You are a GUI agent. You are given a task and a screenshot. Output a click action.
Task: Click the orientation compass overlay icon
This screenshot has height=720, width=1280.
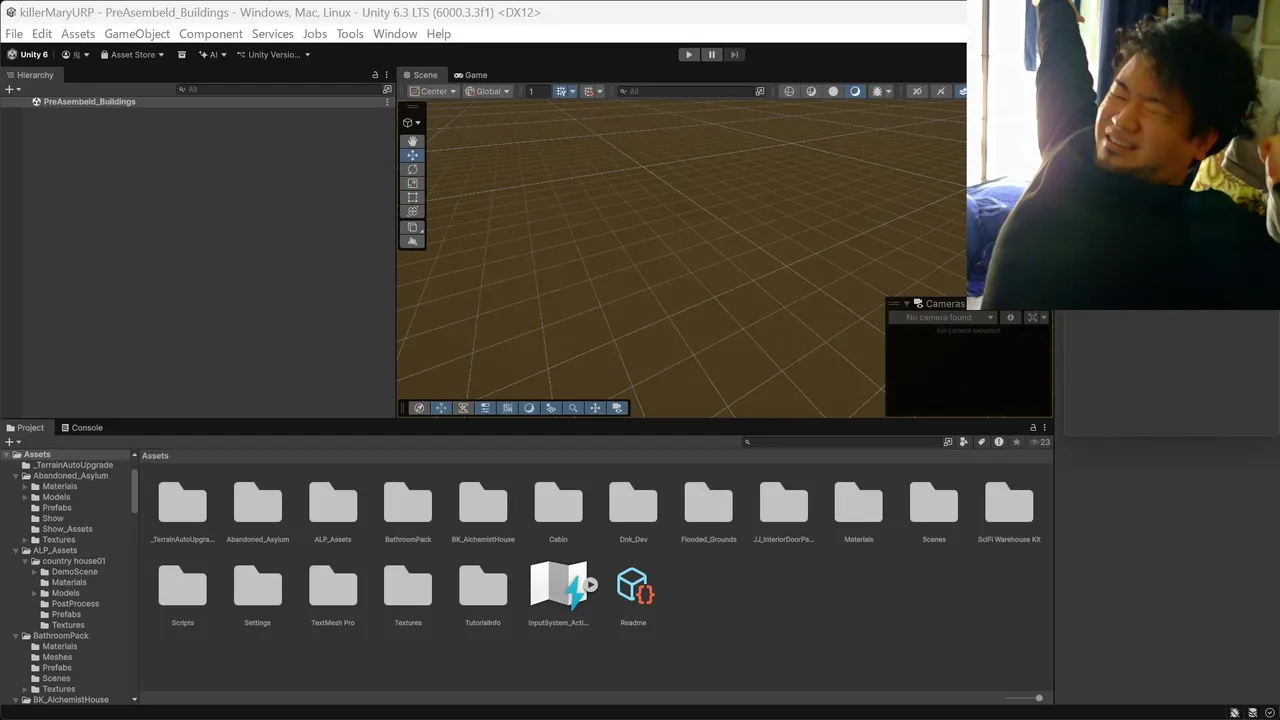coord(419,408)
